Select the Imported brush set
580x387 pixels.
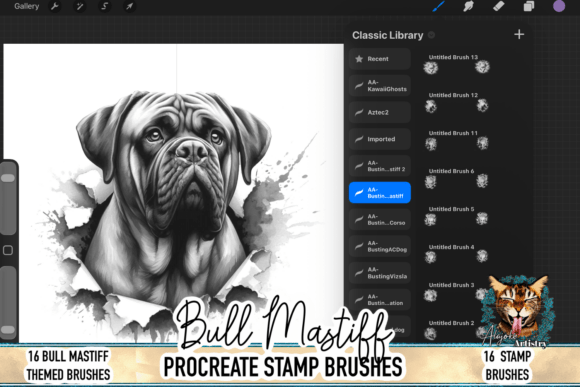[x=380, y=139]
